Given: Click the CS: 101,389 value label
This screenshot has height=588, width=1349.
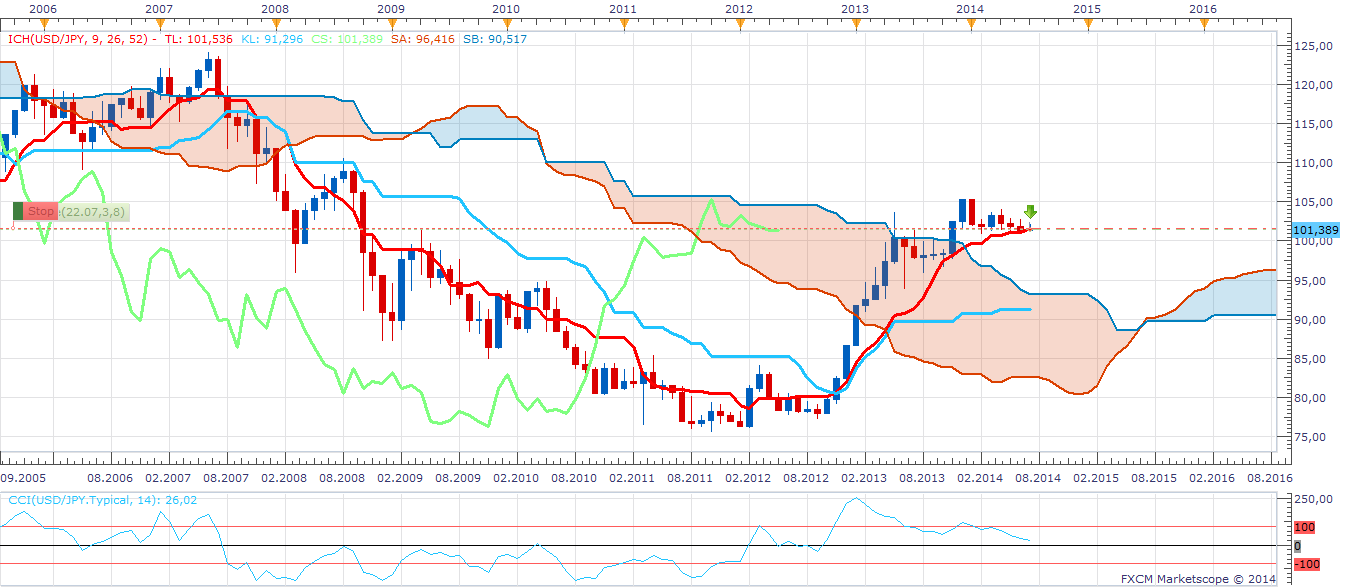Looking at the screenshot, I should point(347,39).
